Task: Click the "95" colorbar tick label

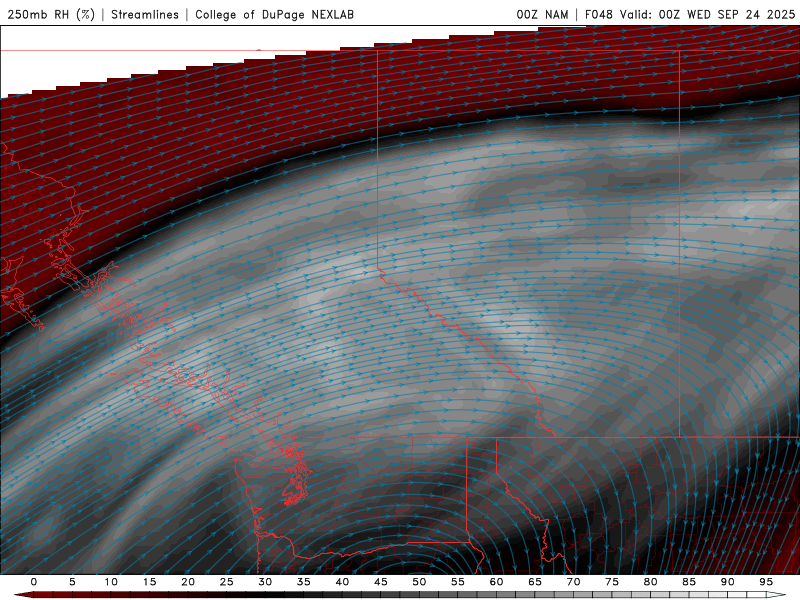Action: coord(766,582)
